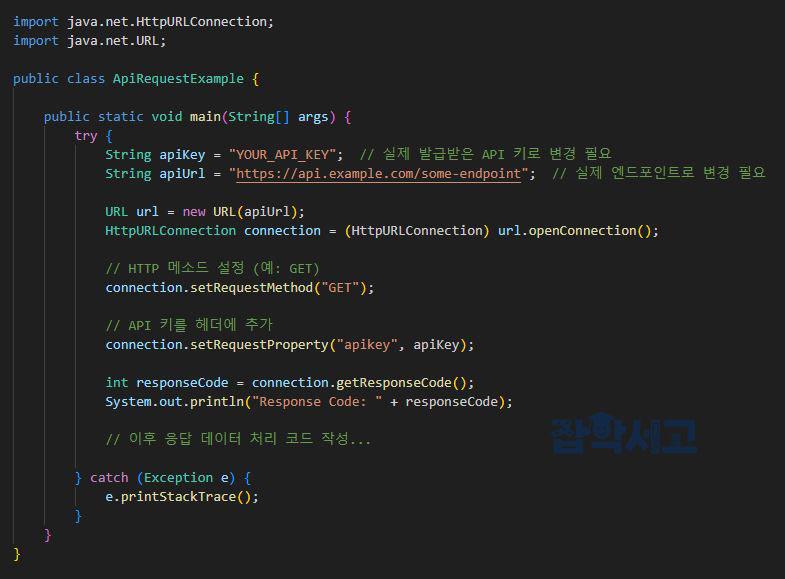Click the class name ApiRequestExample
Image resolution: width=785 pixels, height=579 pixels.
tap(178, 79)
